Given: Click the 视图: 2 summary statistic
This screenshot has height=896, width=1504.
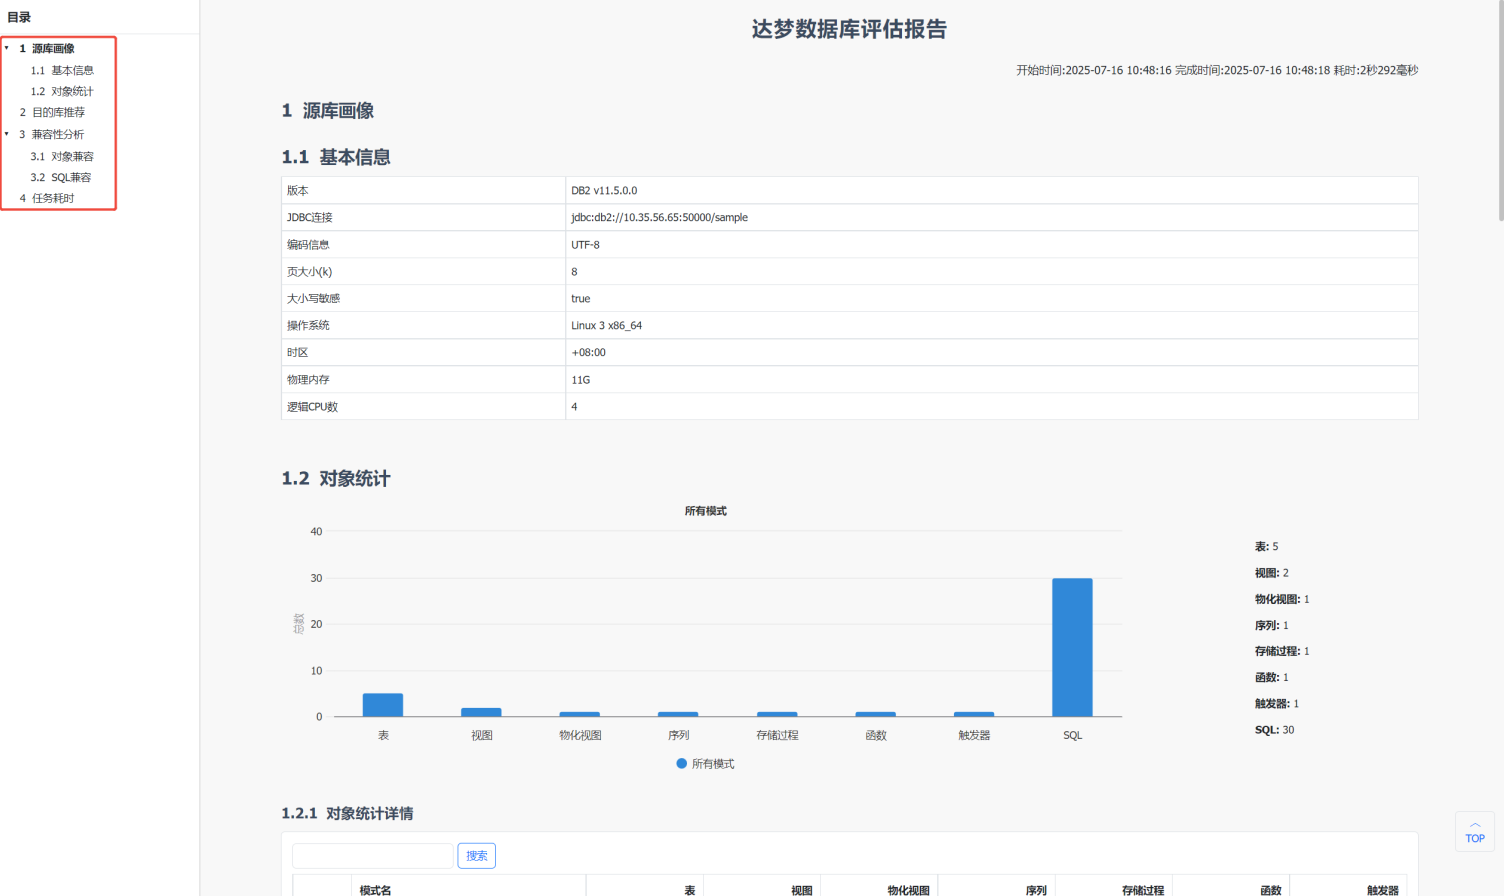Looking at the screenshot, I should (1272, 573).
